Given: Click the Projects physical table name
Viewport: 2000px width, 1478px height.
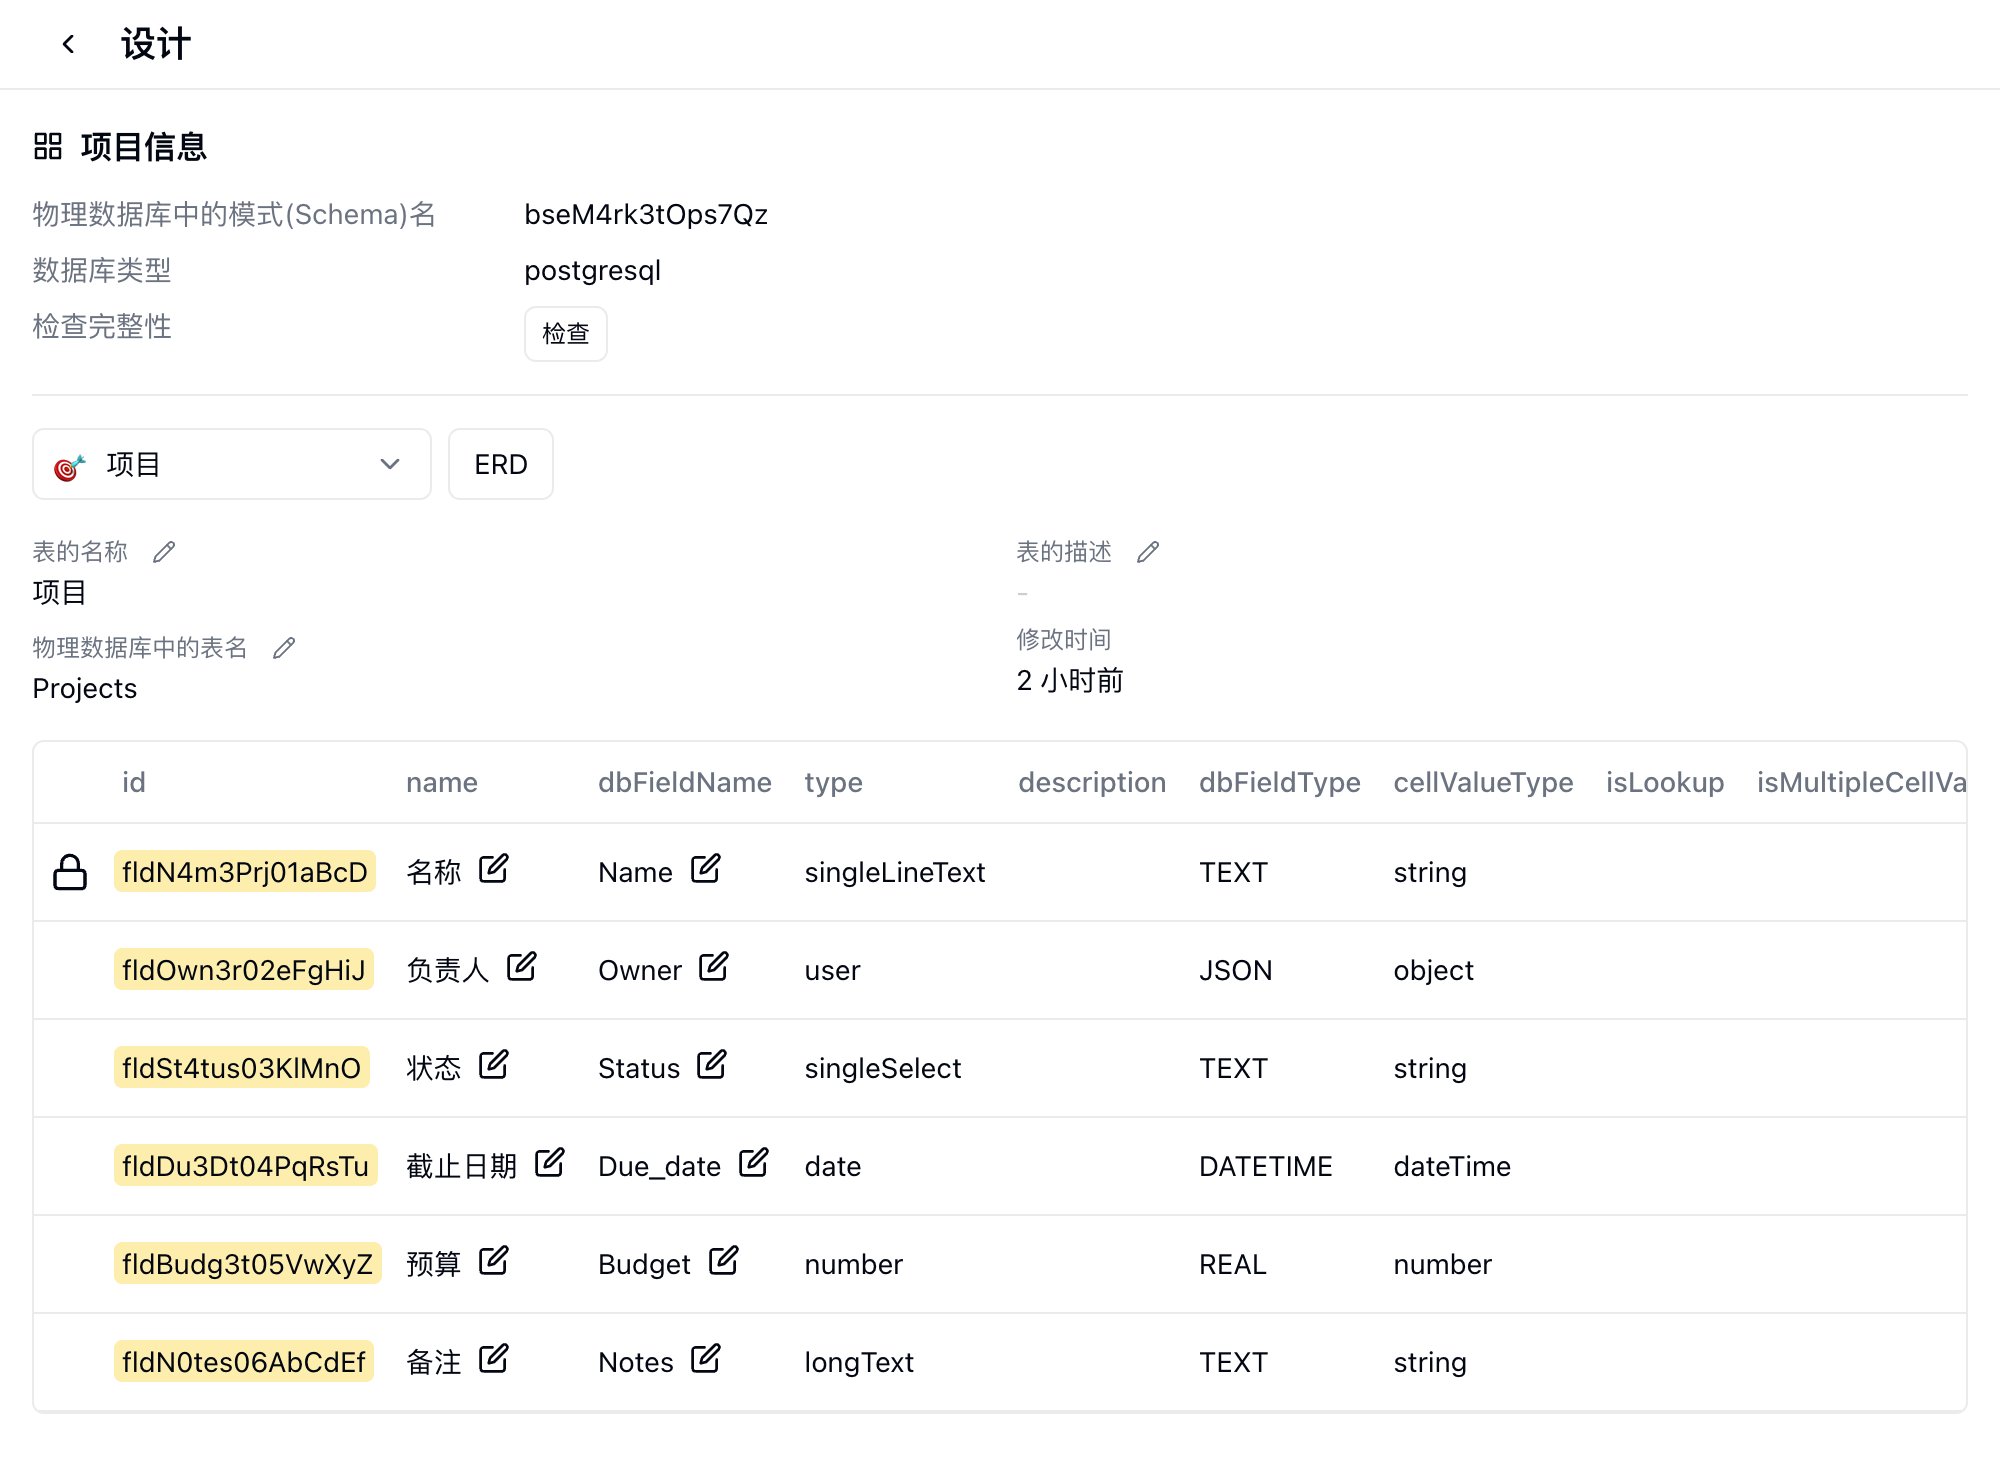Looking at the screenshot, I should (85, 689).
